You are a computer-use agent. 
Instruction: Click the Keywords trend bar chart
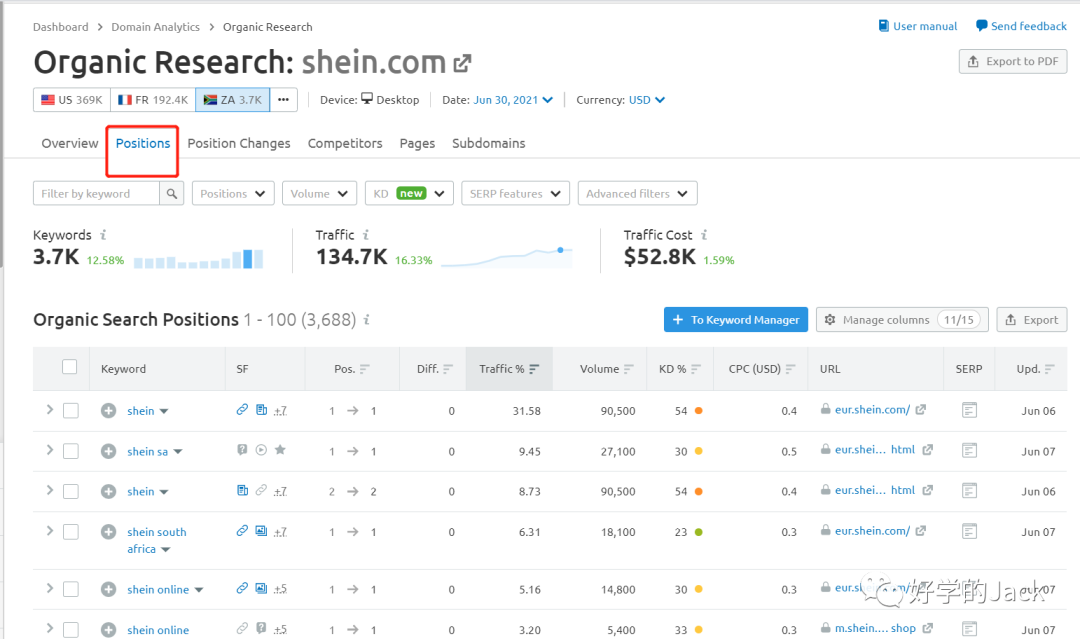(198, 259)
